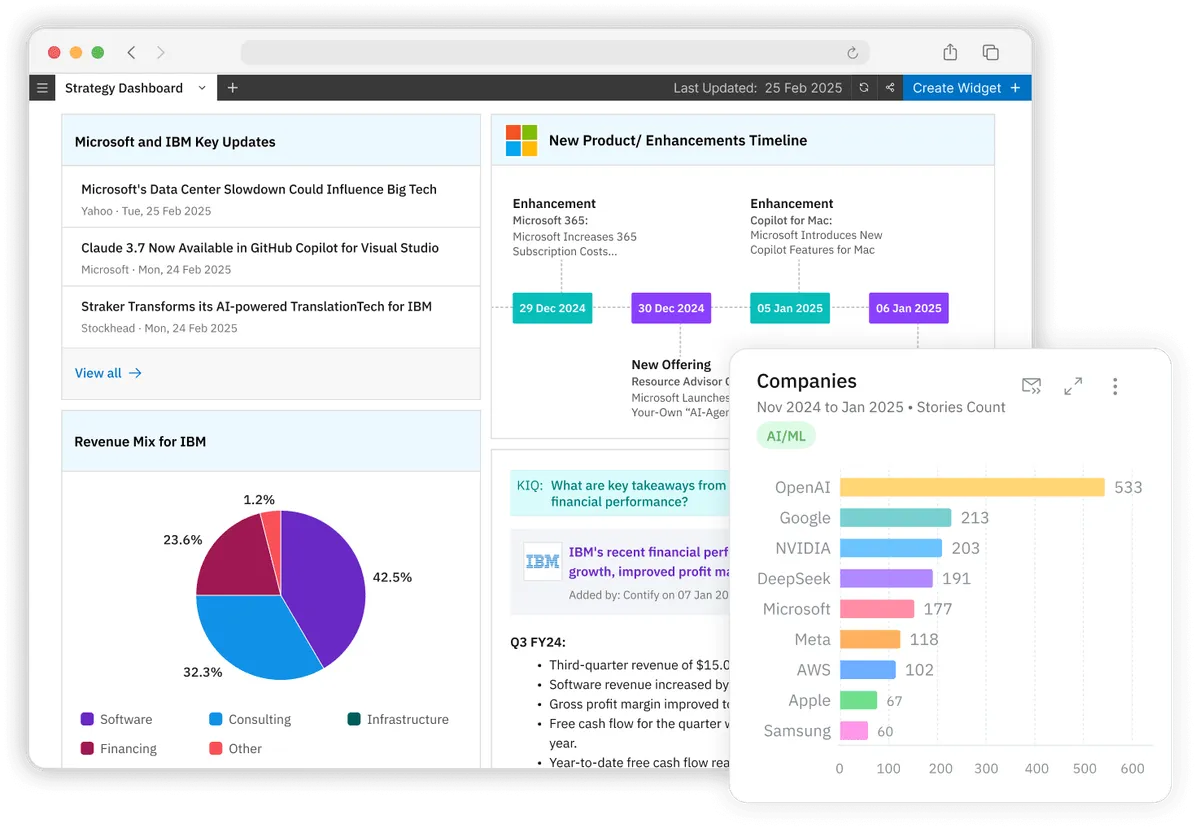Click the NVIDIA bar showing 203

(x=891, y=548)
